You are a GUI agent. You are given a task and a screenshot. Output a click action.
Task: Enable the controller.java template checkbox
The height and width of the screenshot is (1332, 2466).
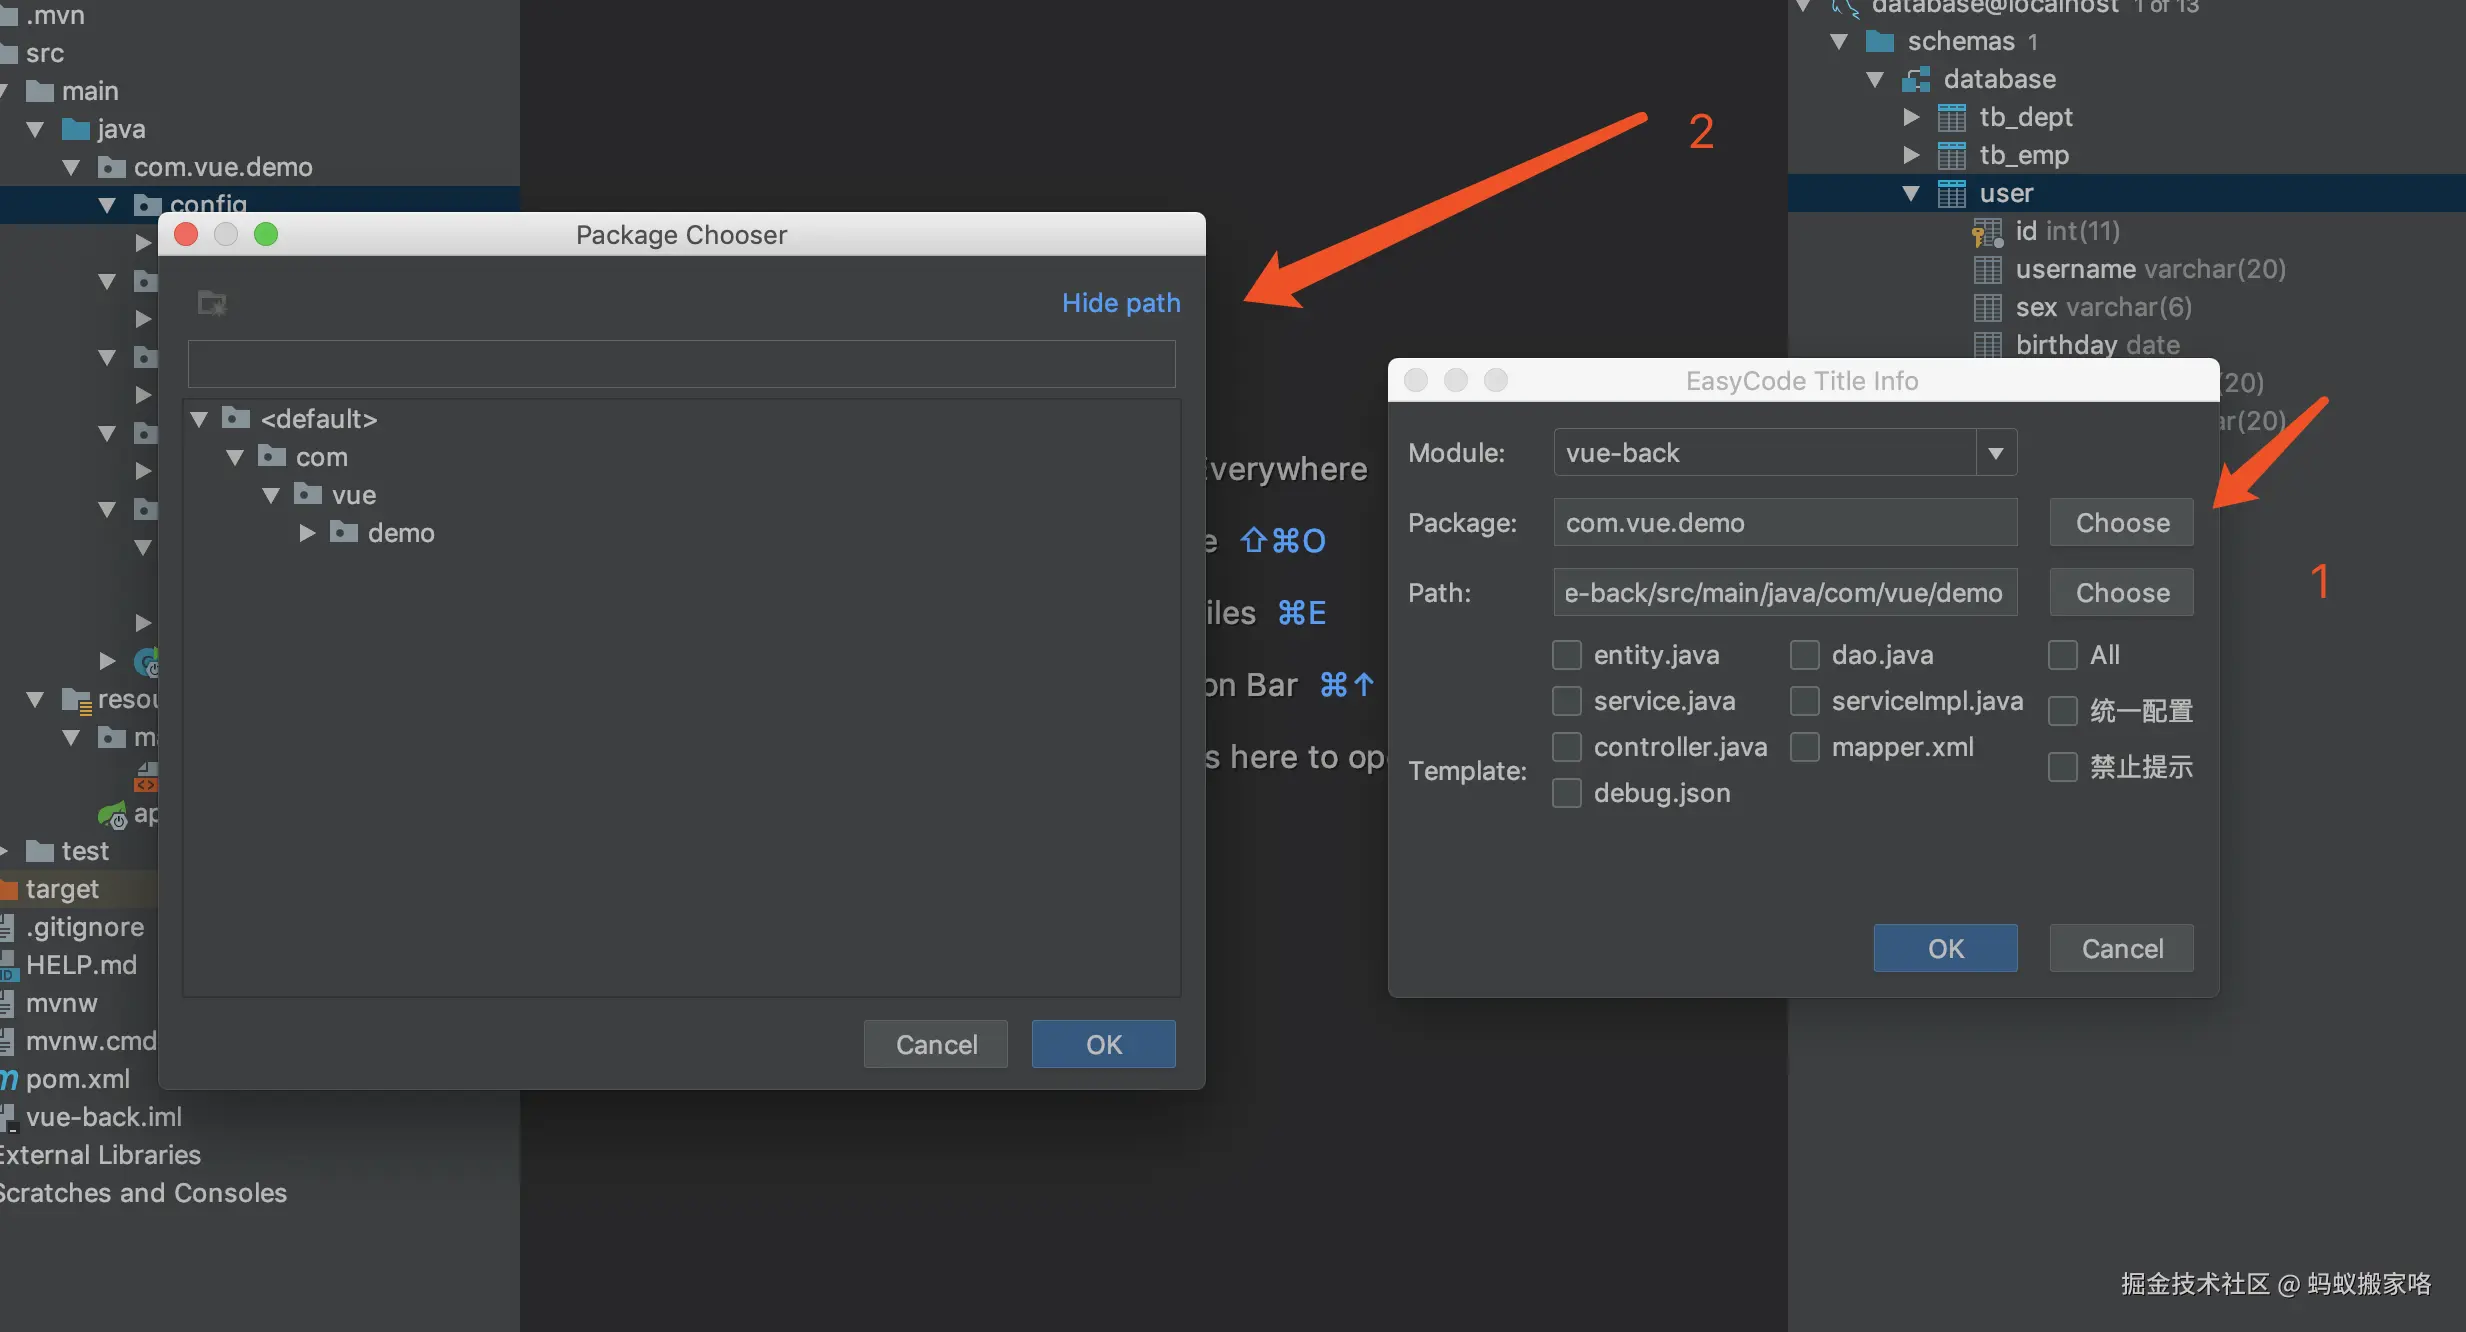click(x=1567, y=747)
